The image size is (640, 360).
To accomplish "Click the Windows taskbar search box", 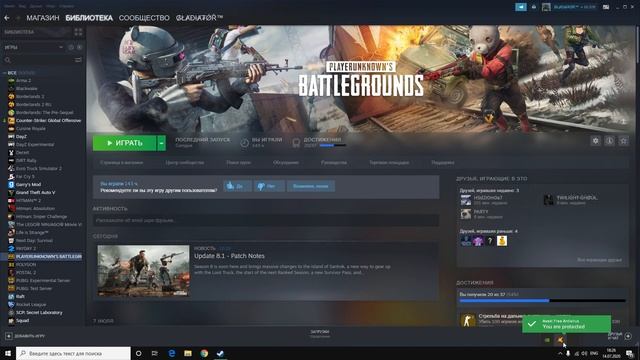I will (x=73, y=353).
